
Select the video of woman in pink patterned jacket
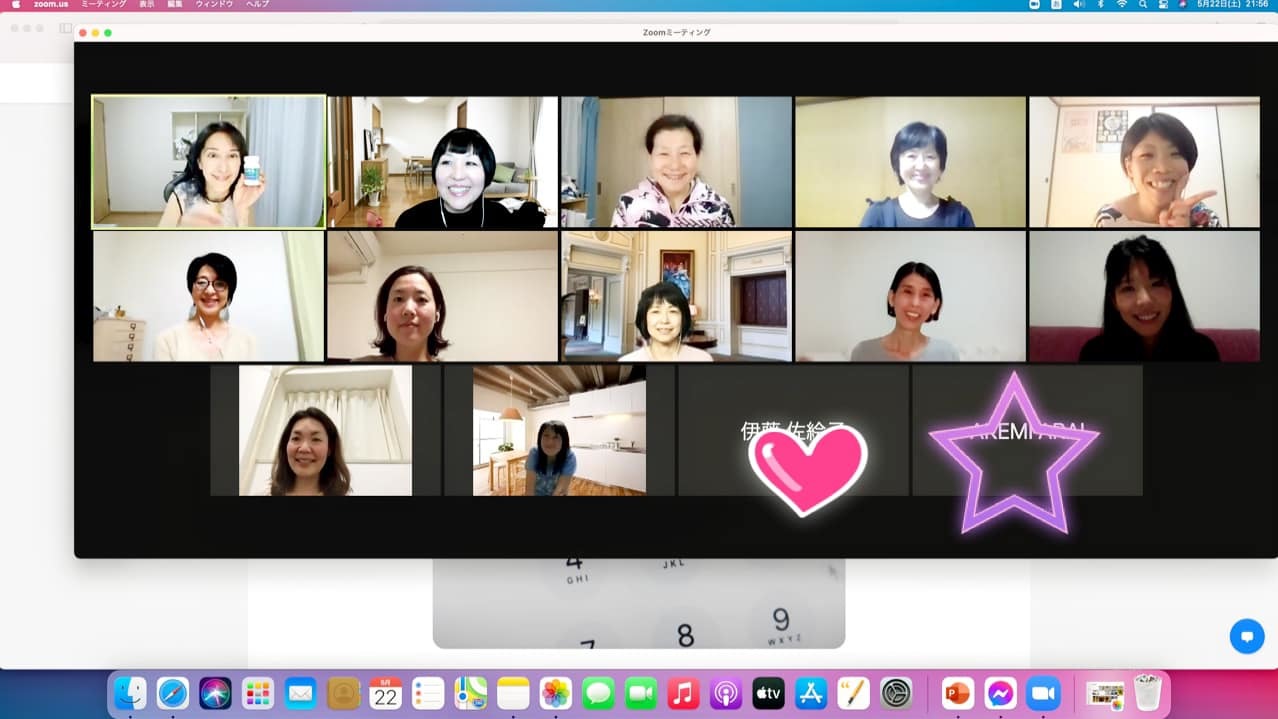pos(676,162)
